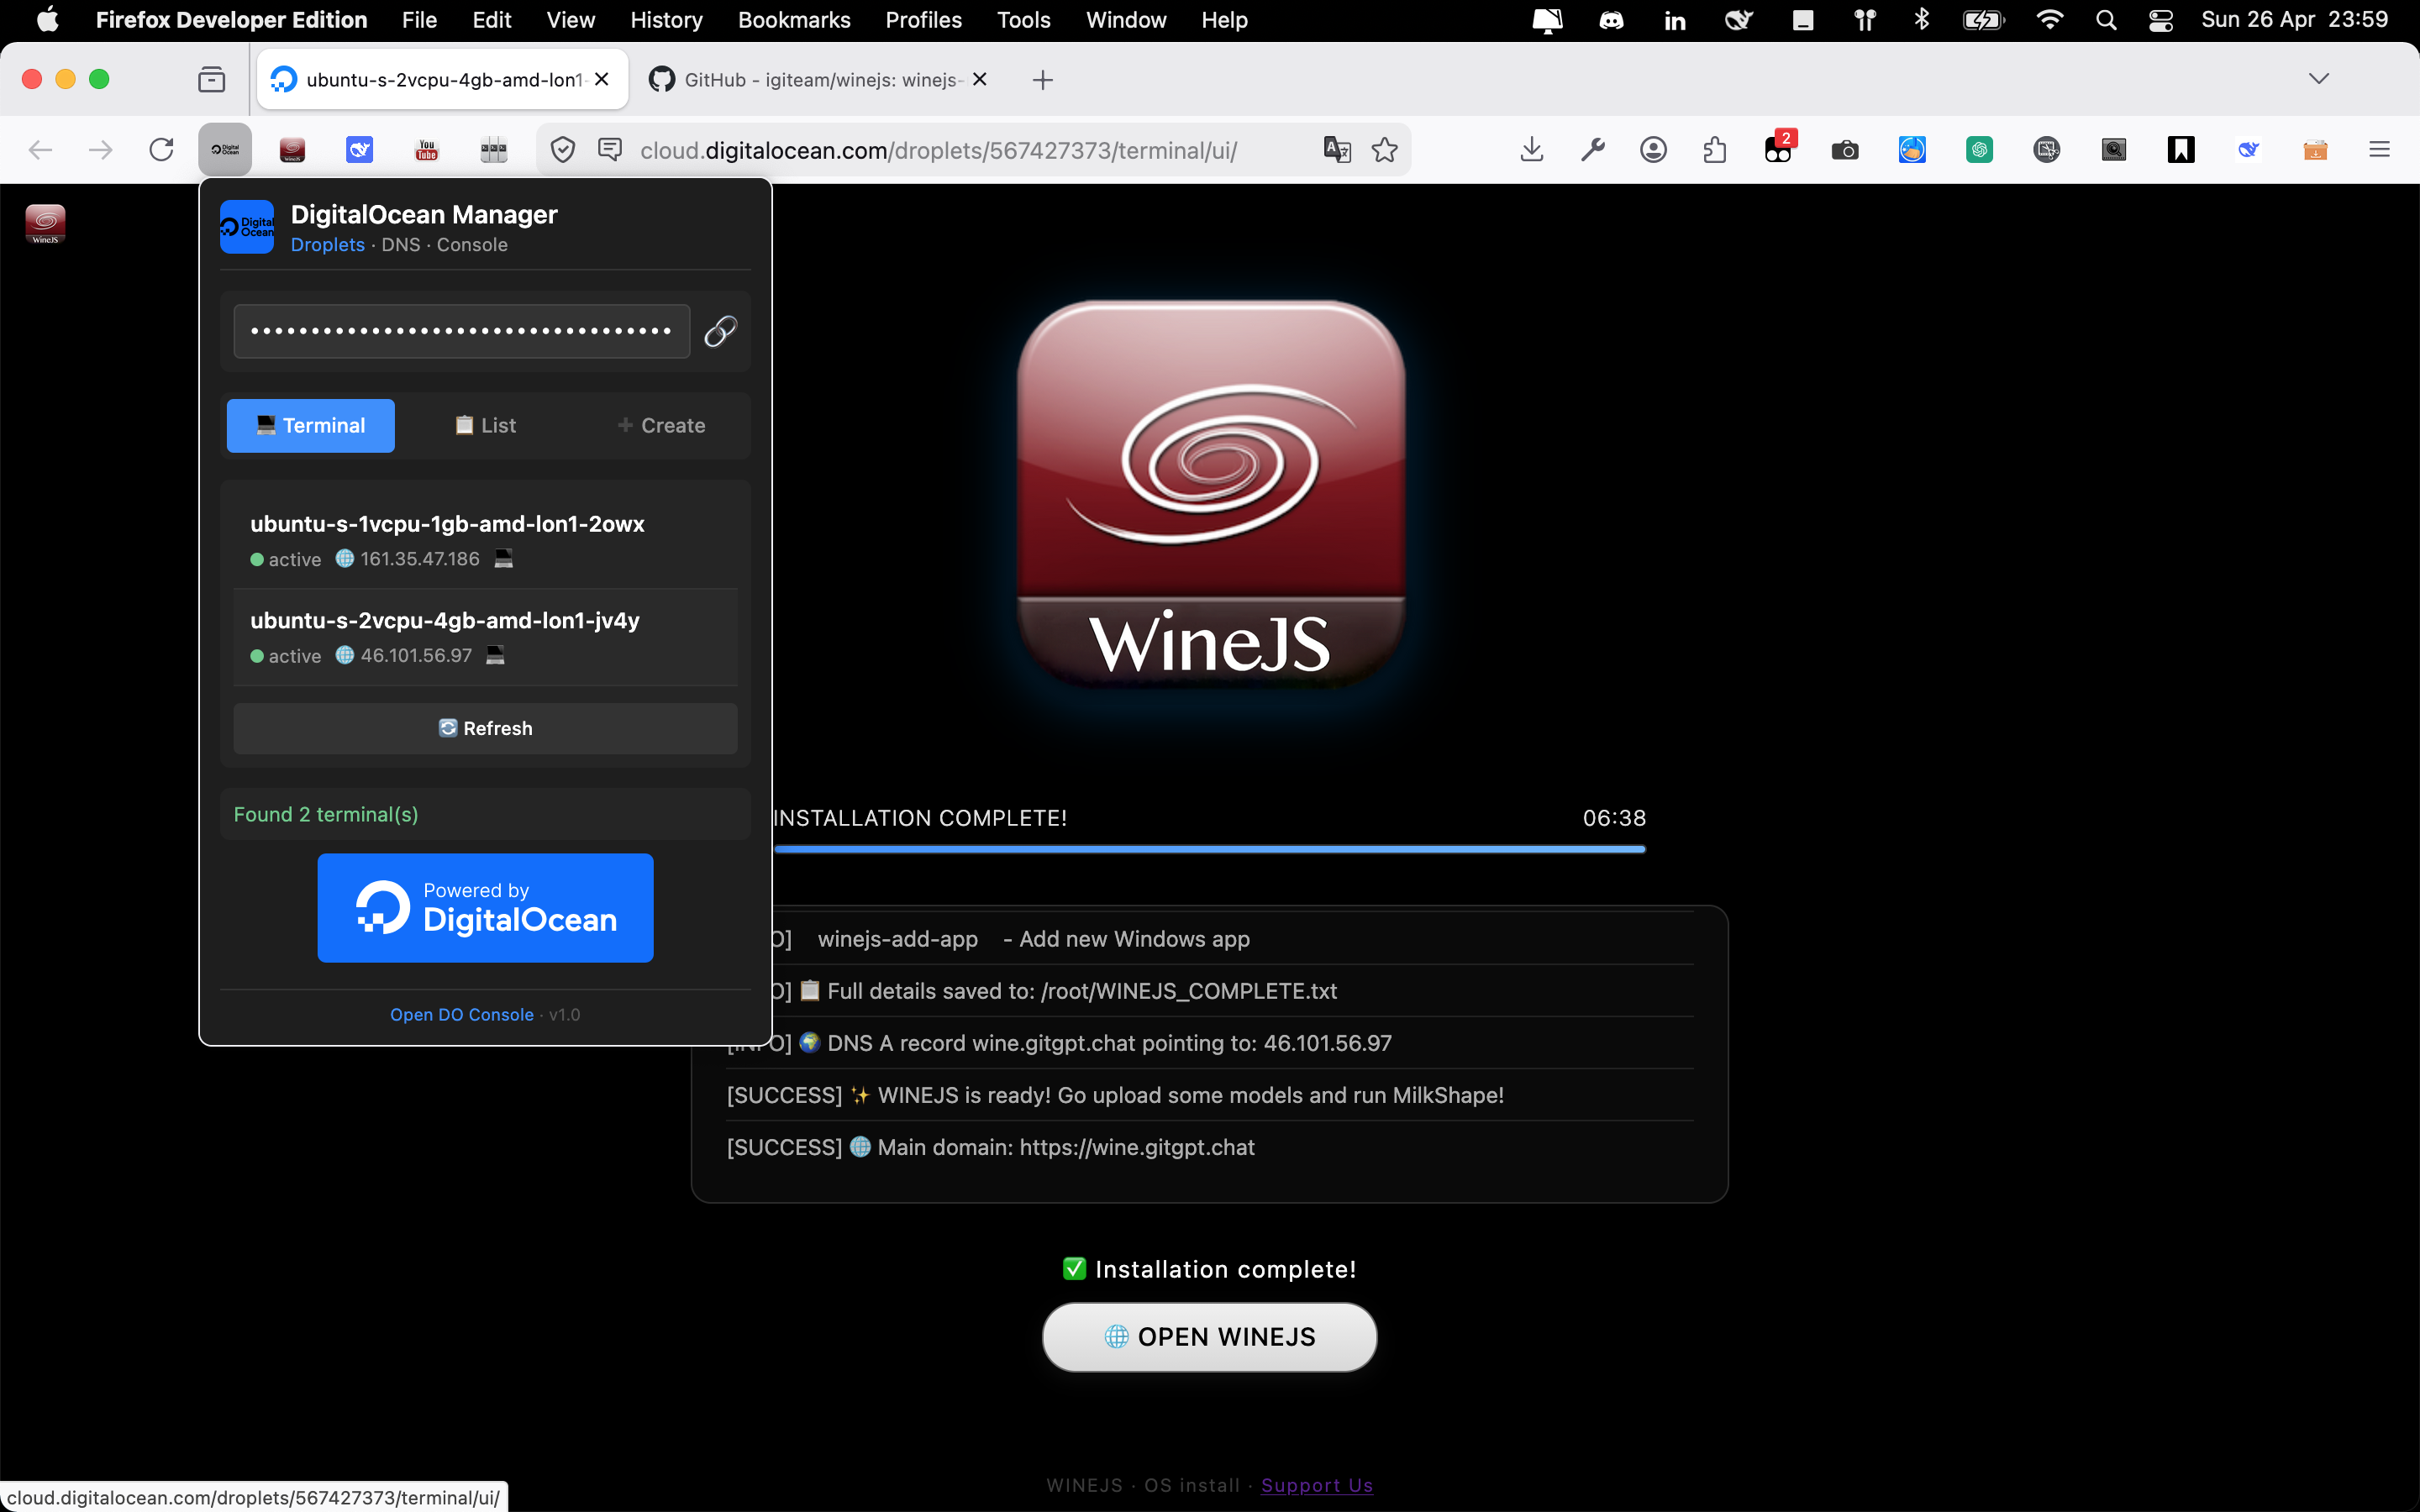The image size is (2420, 1512).
Task: Switch to the List tab in DigitalOcean Manager
Action: tap(485, 426)
